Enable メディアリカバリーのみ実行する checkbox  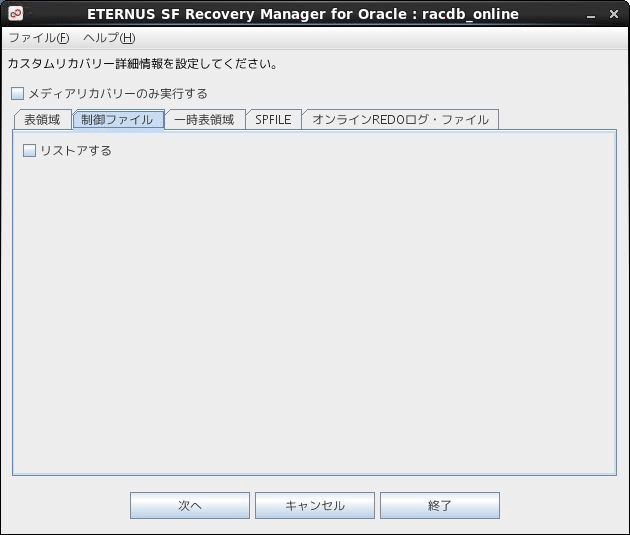tap(17, 94)
